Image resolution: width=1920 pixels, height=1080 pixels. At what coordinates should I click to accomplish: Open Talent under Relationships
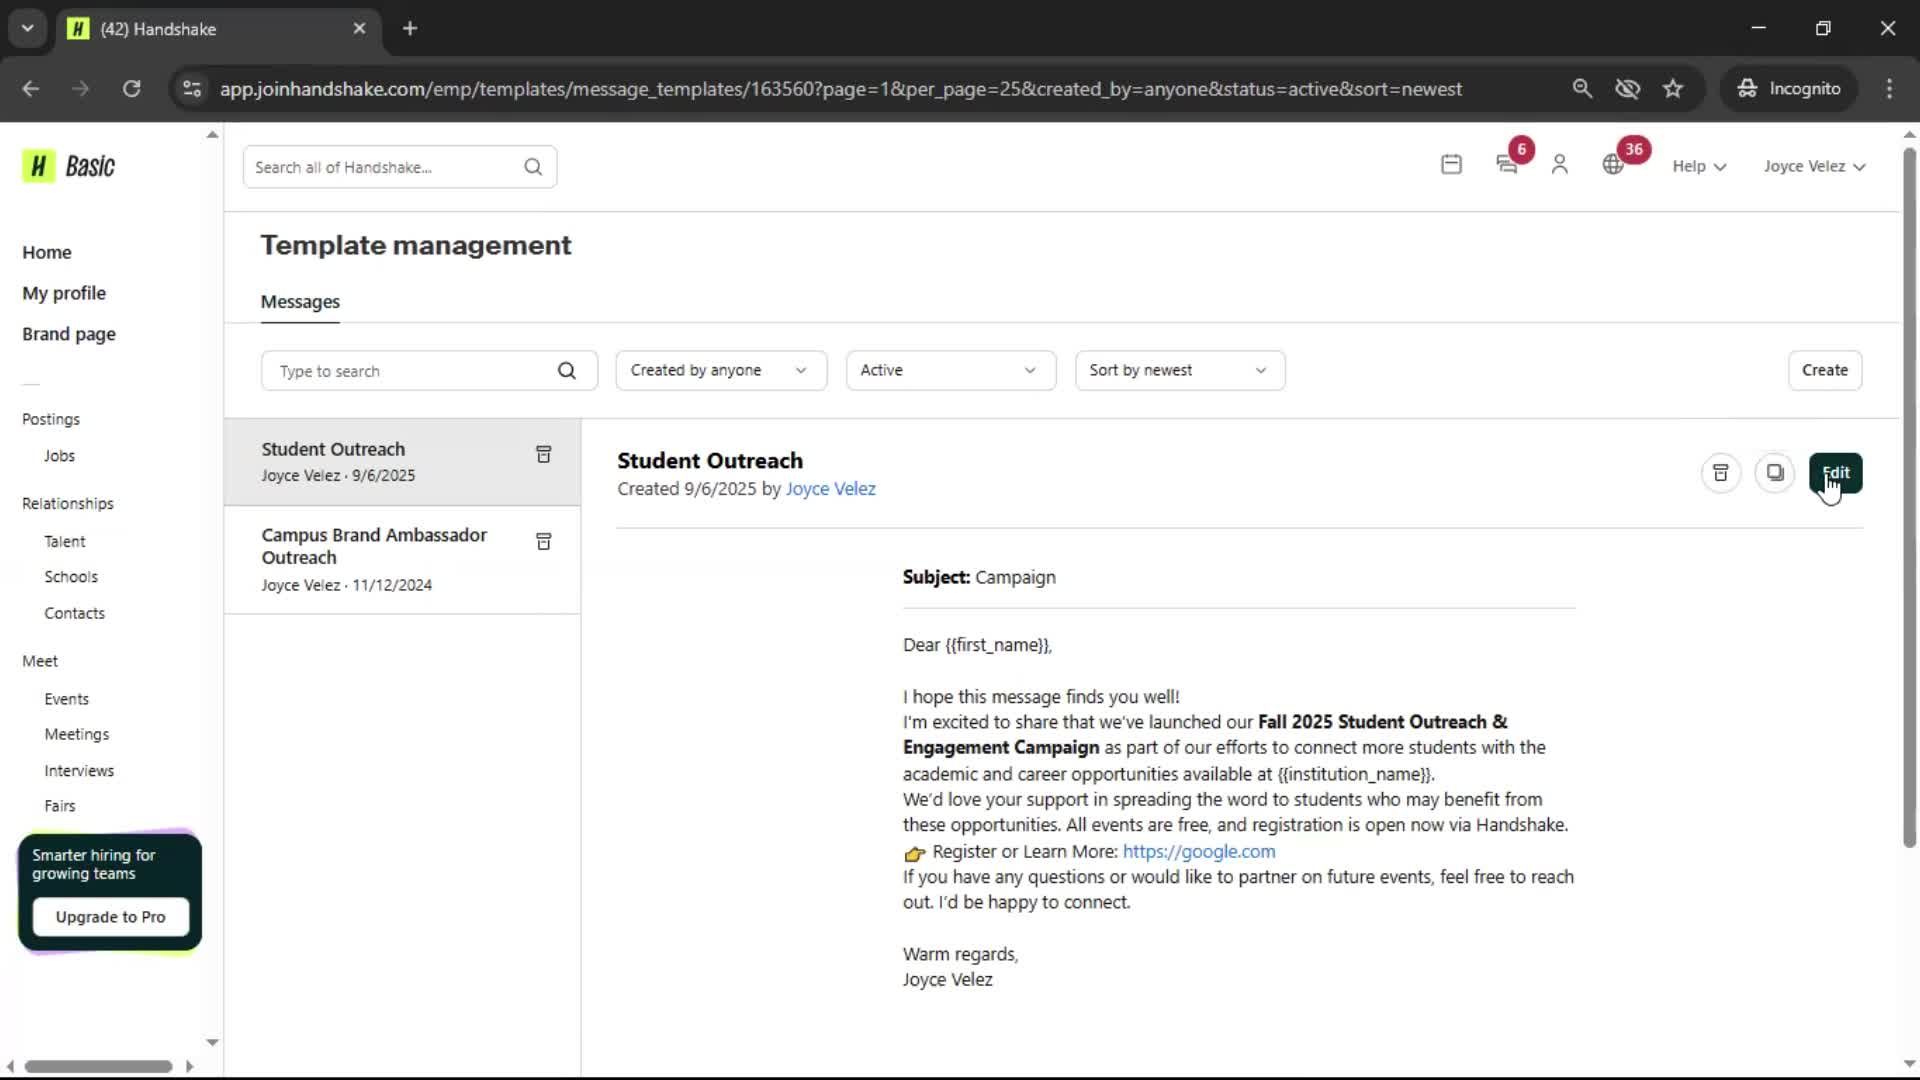65,542
